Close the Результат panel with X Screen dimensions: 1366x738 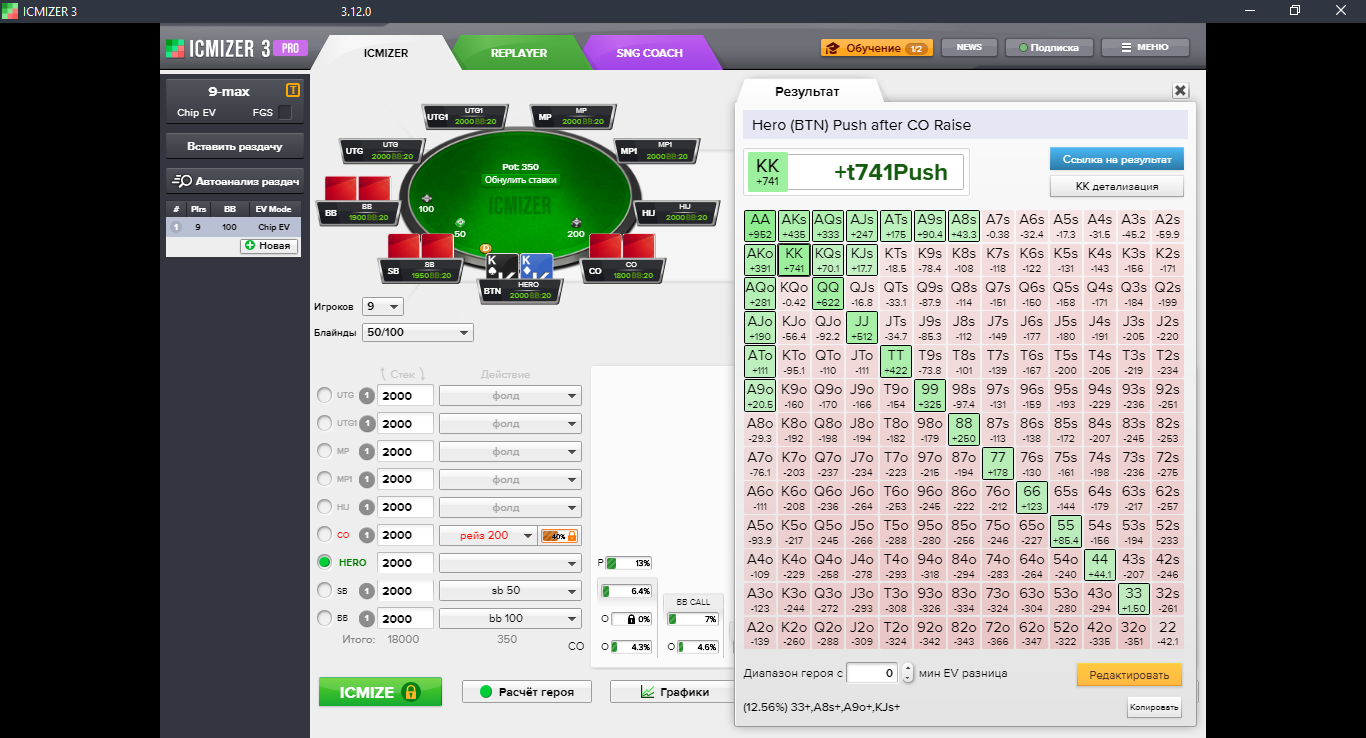1180,90
